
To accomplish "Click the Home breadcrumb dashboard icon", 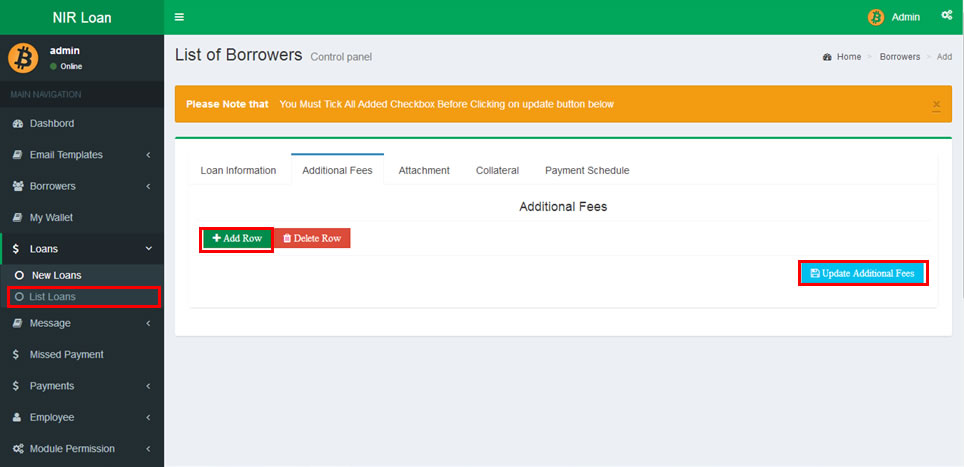I will (x=827, y=57).
